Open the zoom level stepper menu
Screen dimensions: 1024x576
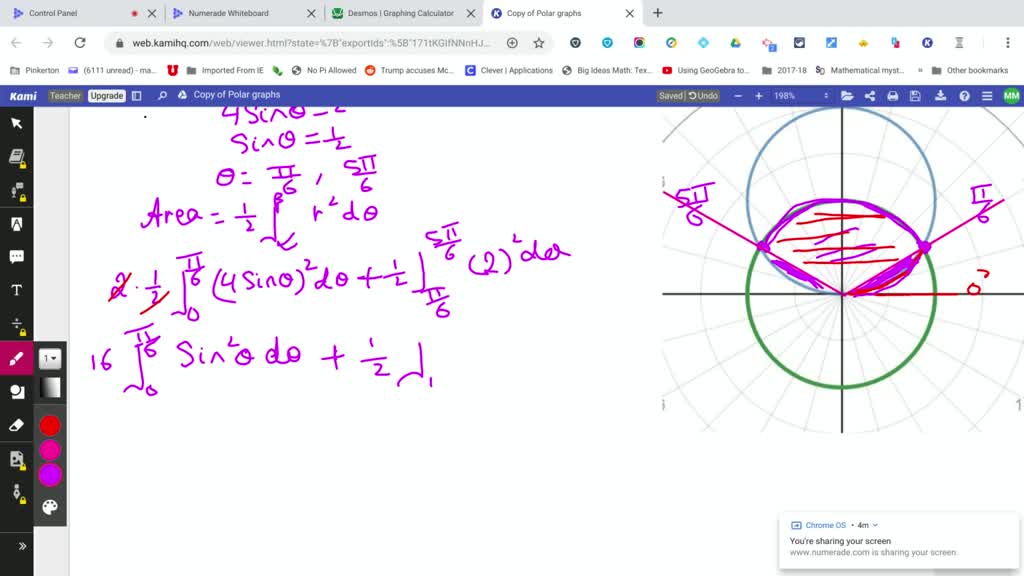824,95
